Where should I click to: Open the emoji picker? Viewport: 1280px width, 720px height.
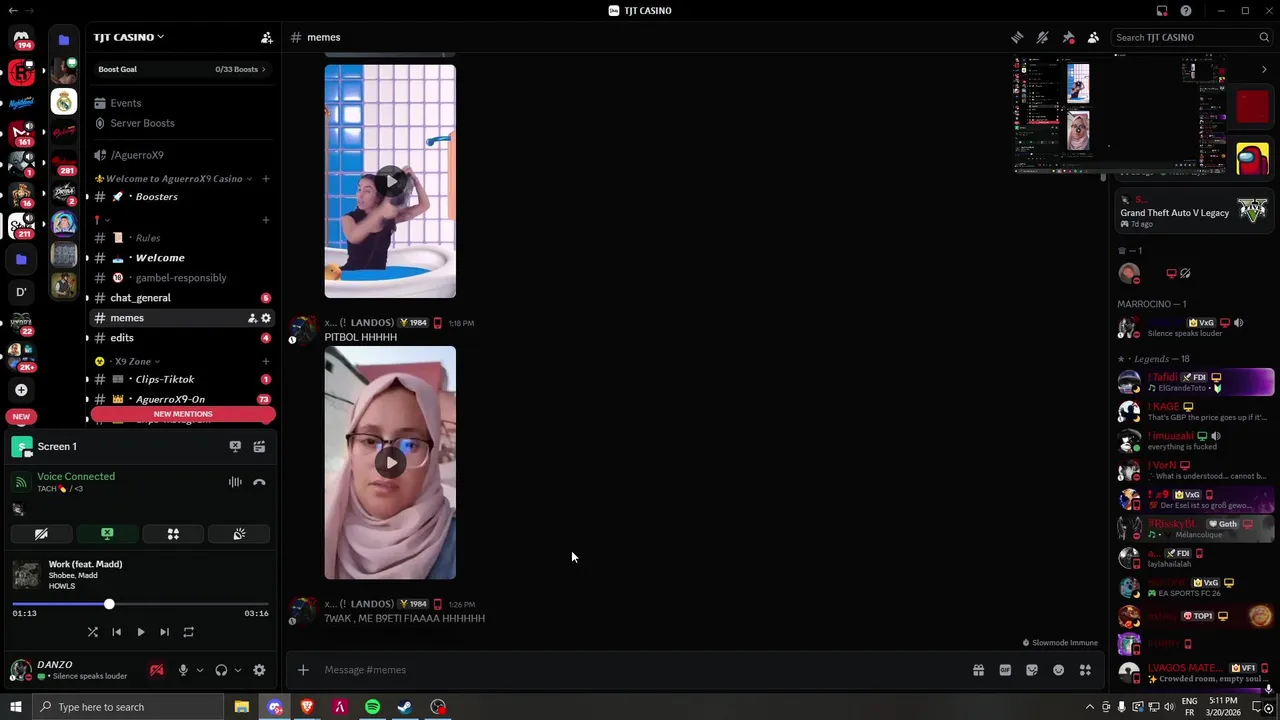pos(1058,670)
